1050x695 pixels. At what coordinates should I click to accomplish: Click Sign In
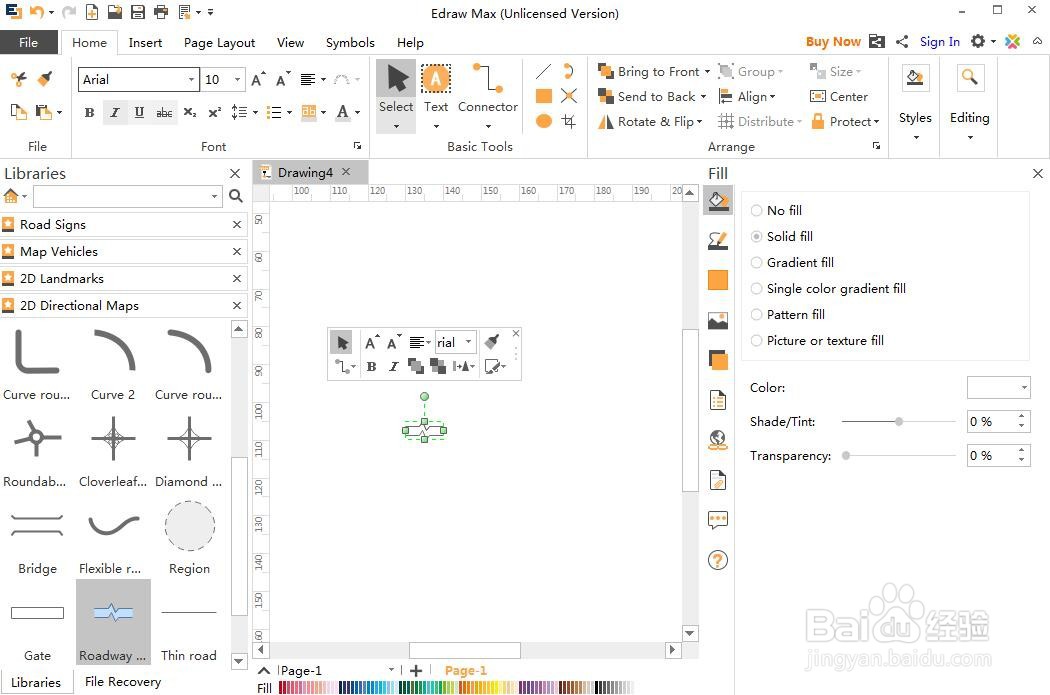(x=940, y=42)
